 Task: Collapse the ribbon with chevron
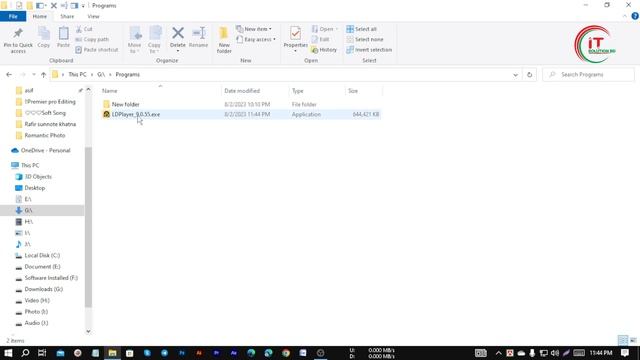625,16
